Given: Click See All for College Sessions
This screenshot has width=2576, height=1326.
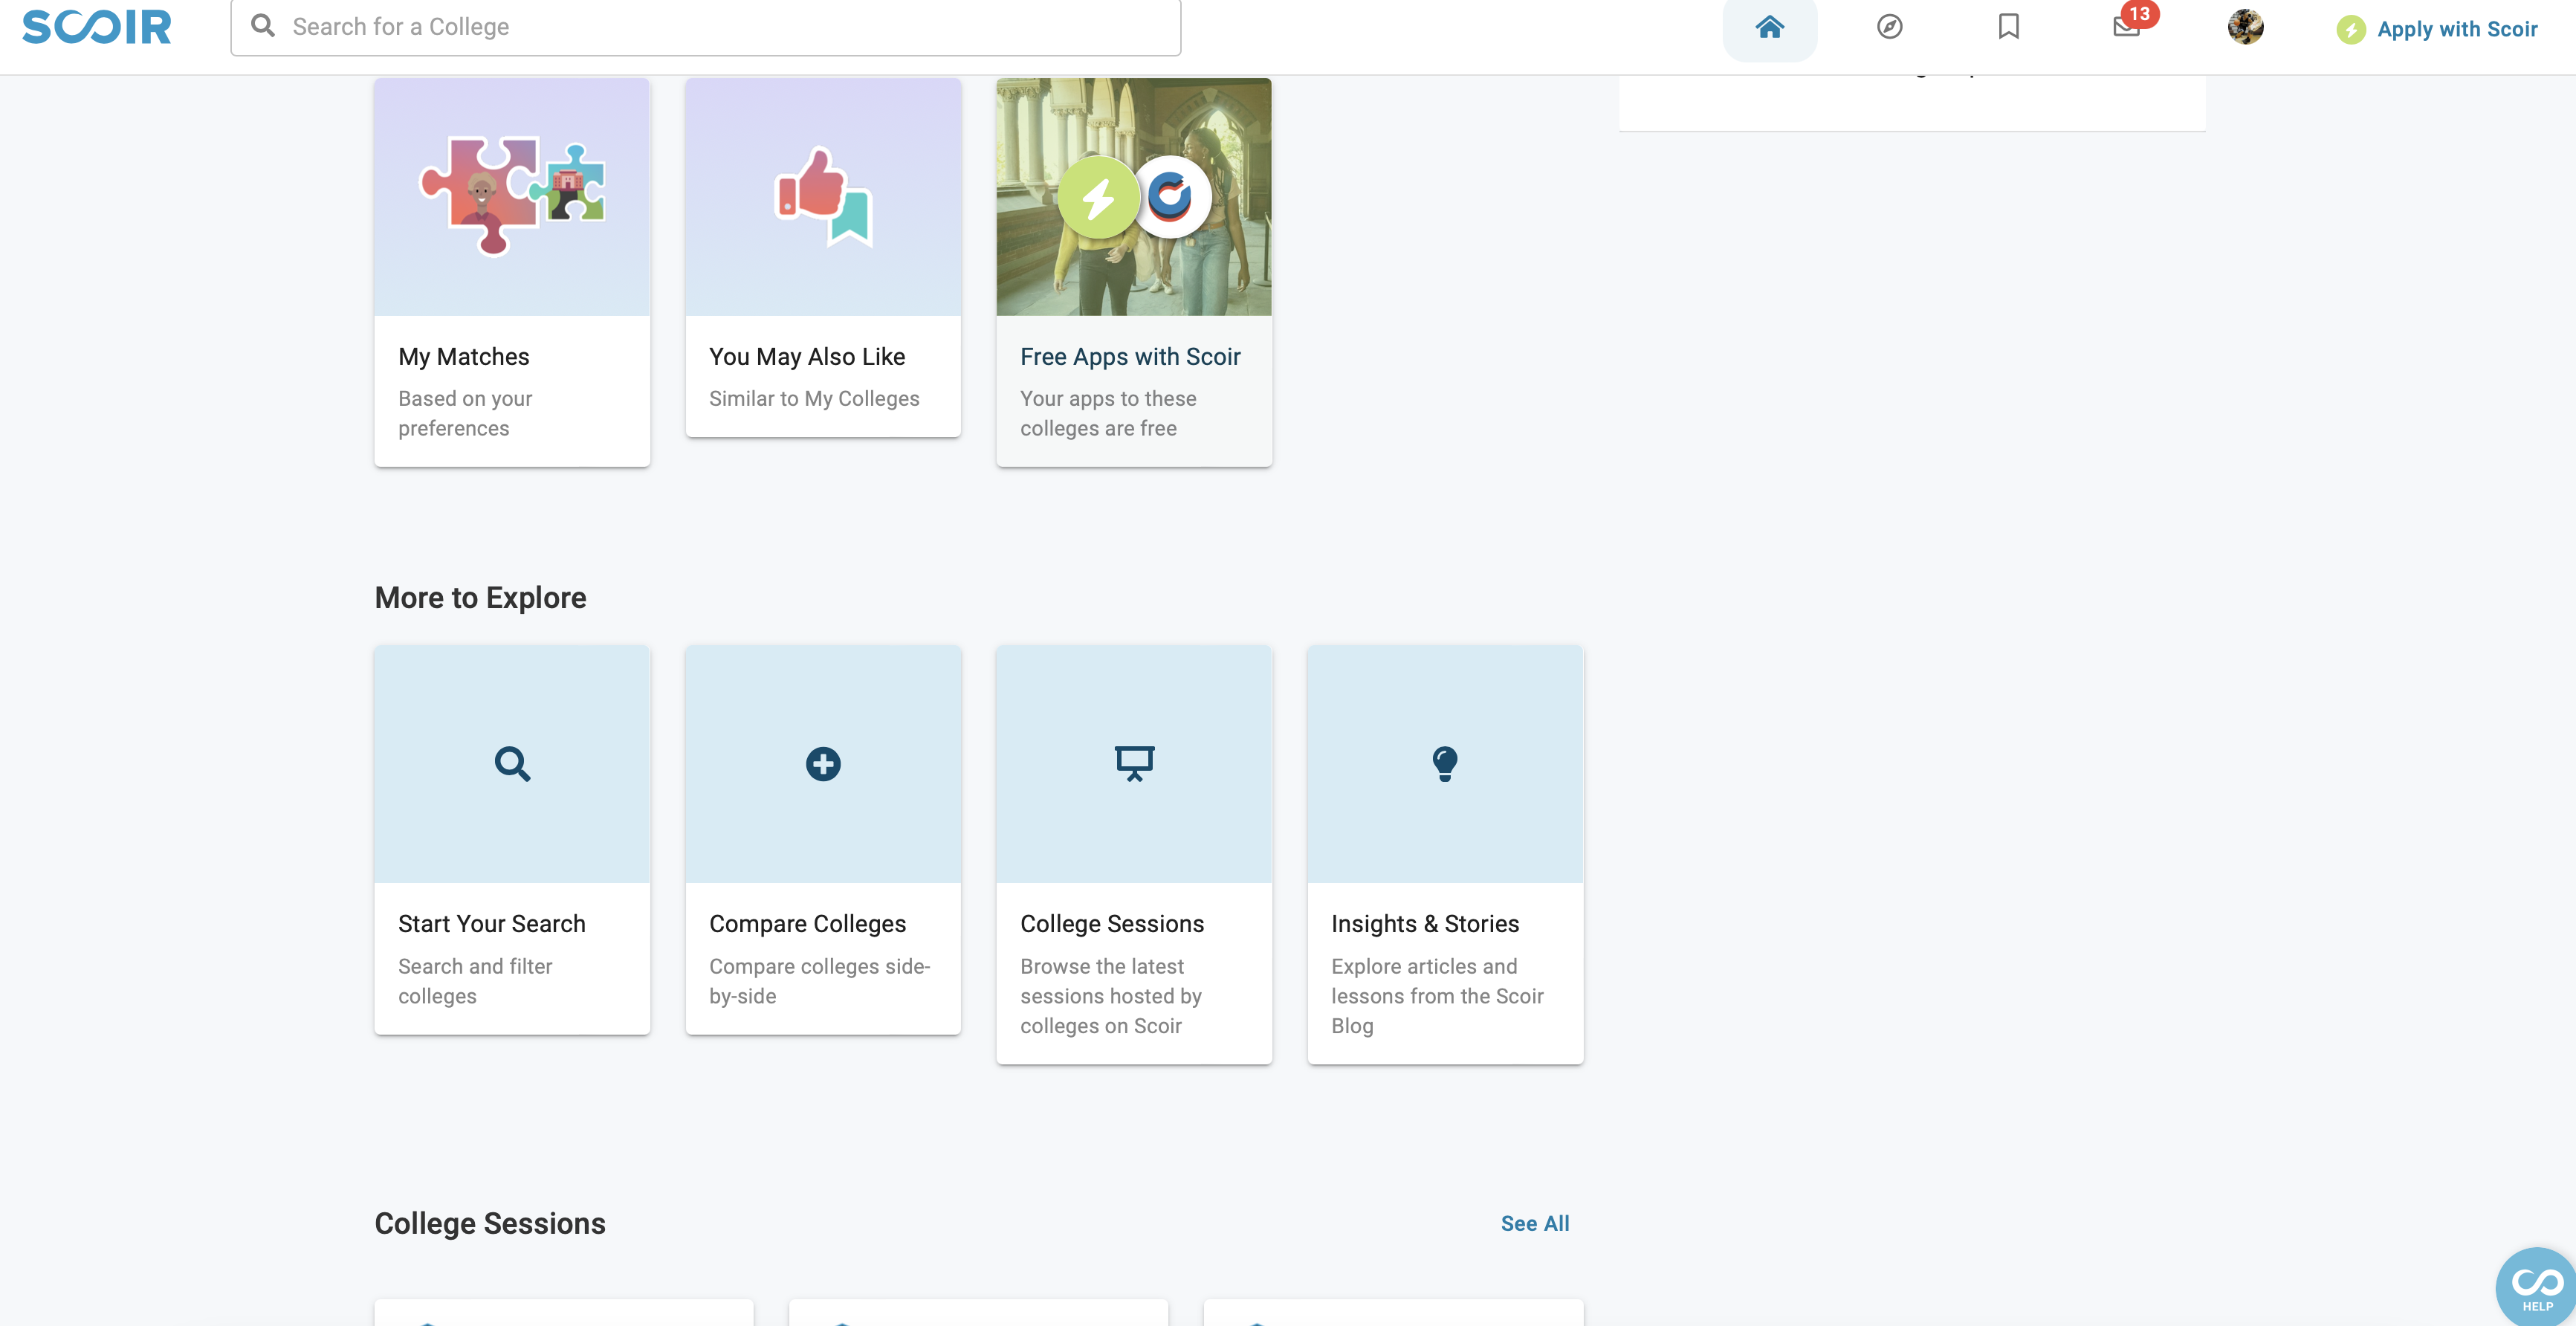Looking at the screenshot, I should [x=1535, y=1224].
